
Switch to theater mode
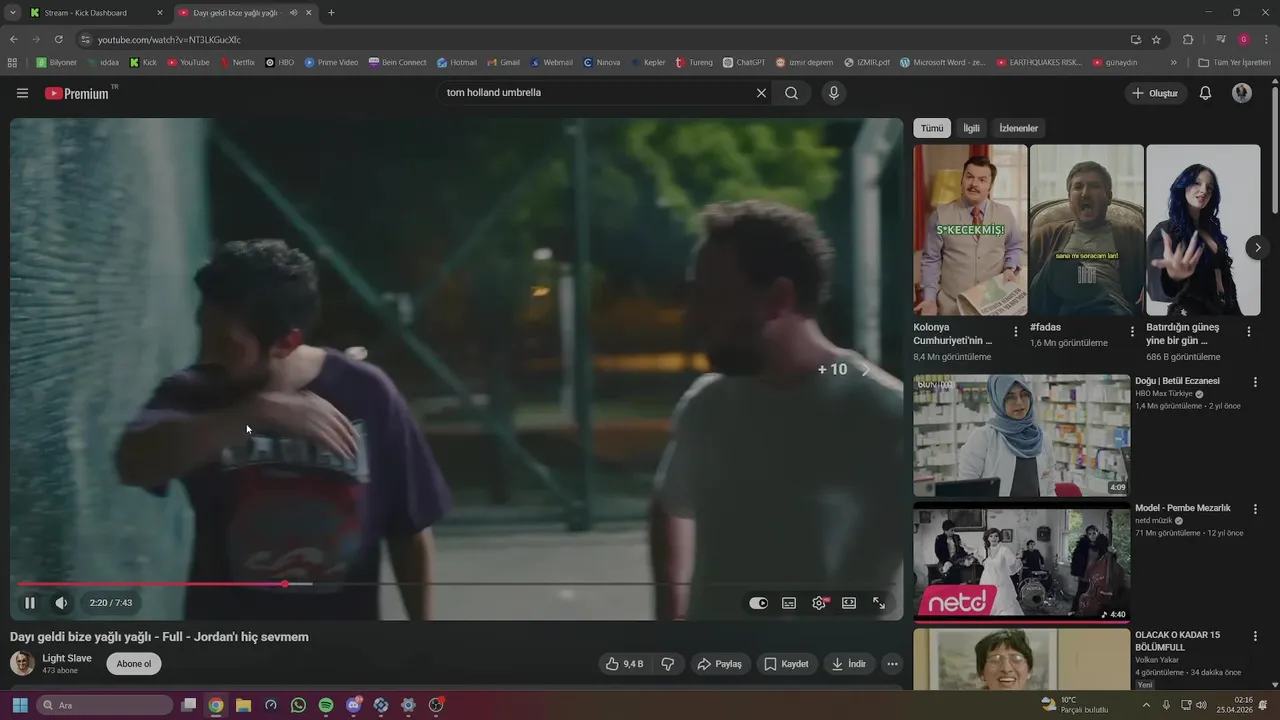[x=849, y=603]
